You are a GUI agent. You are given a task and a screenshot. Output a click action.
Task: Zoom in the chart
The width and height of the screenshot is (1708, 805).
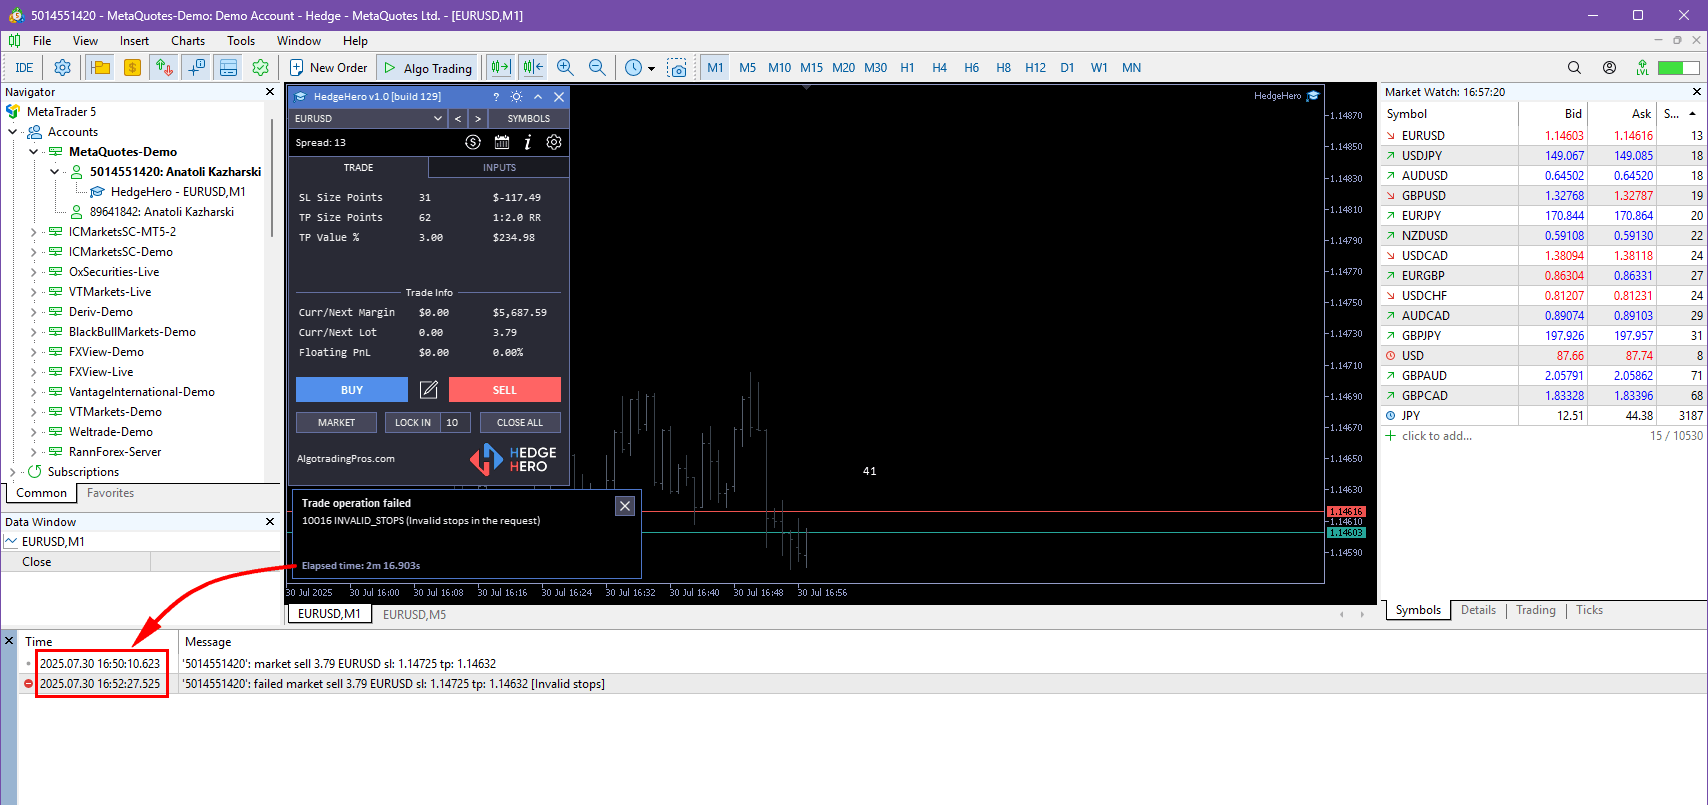[565, 68]
